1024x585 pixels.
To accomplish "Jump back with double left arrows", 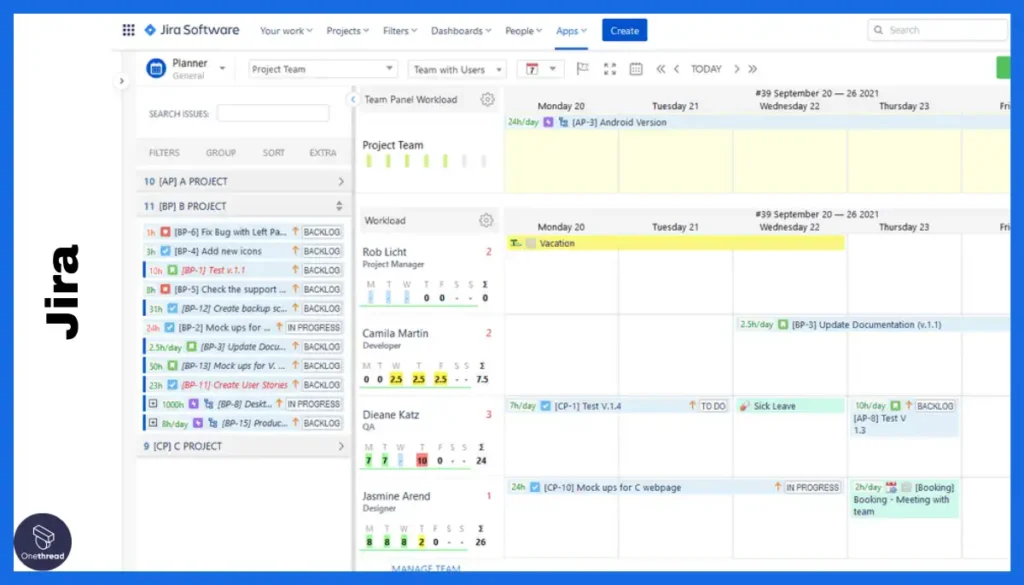I will coord(660,69).
